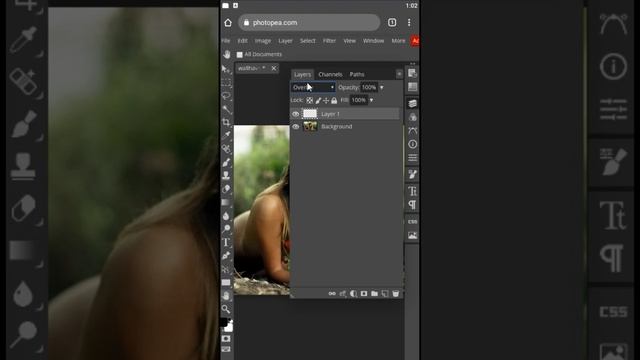Hide Layer 1 using its eye icon
The width and height of the screenshot is (640, 360).
pos(296,114)
